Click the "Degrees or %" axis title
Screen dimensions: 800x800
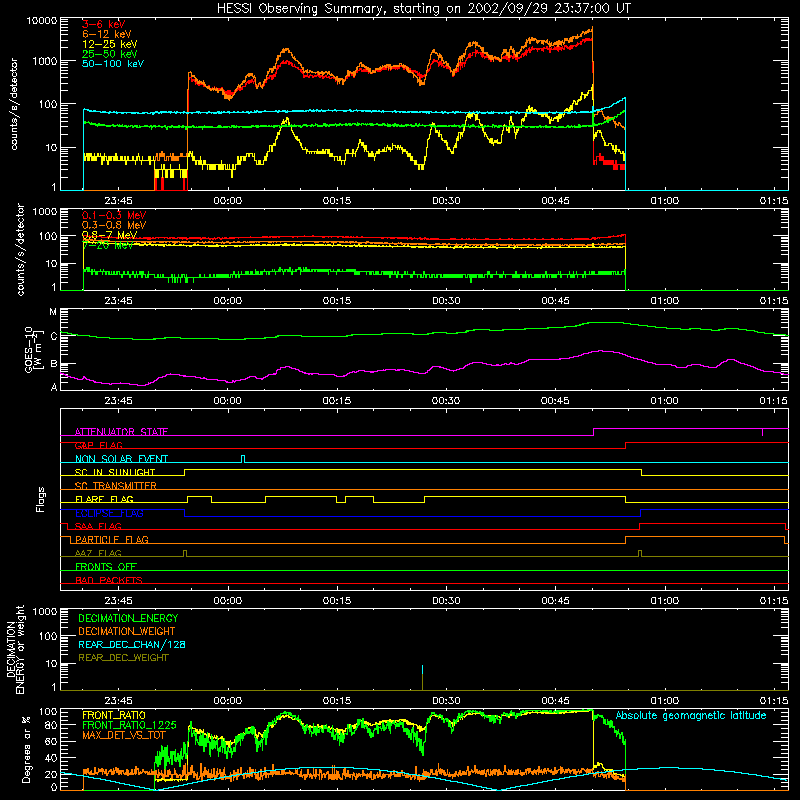26,749
